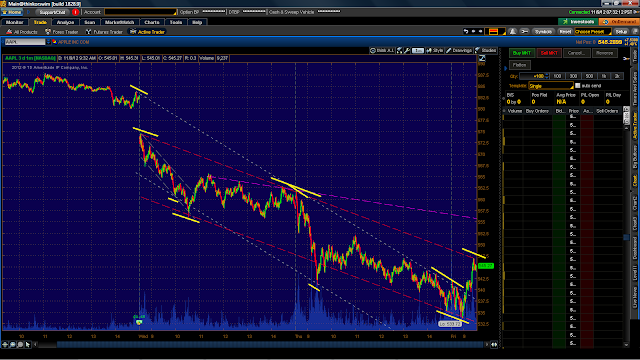Screen dimensions: 640x360
Task: Open the Home button
Action: tap(13, 12)
